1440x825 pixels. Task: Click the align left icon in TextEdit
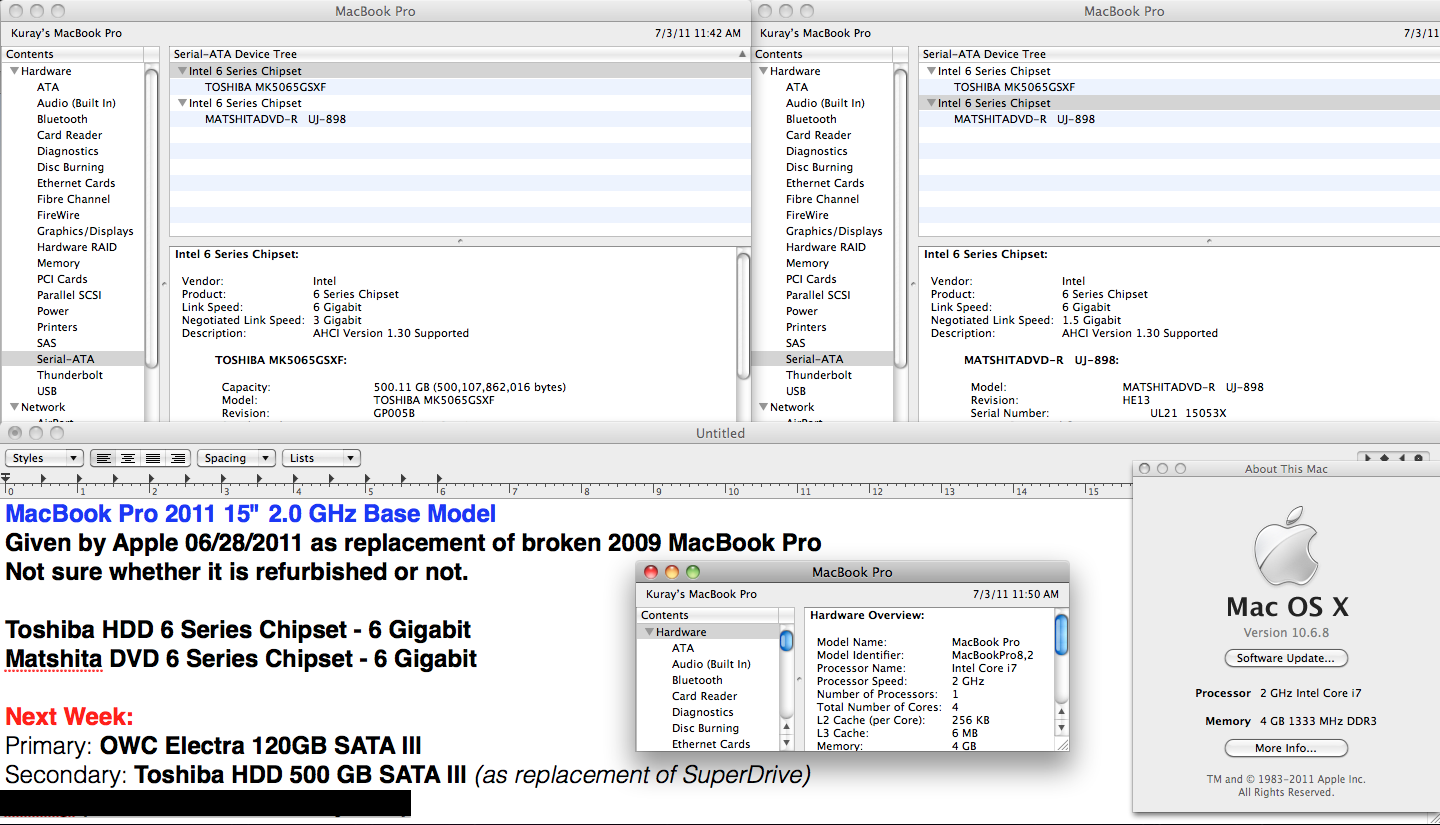pos(104,458)
